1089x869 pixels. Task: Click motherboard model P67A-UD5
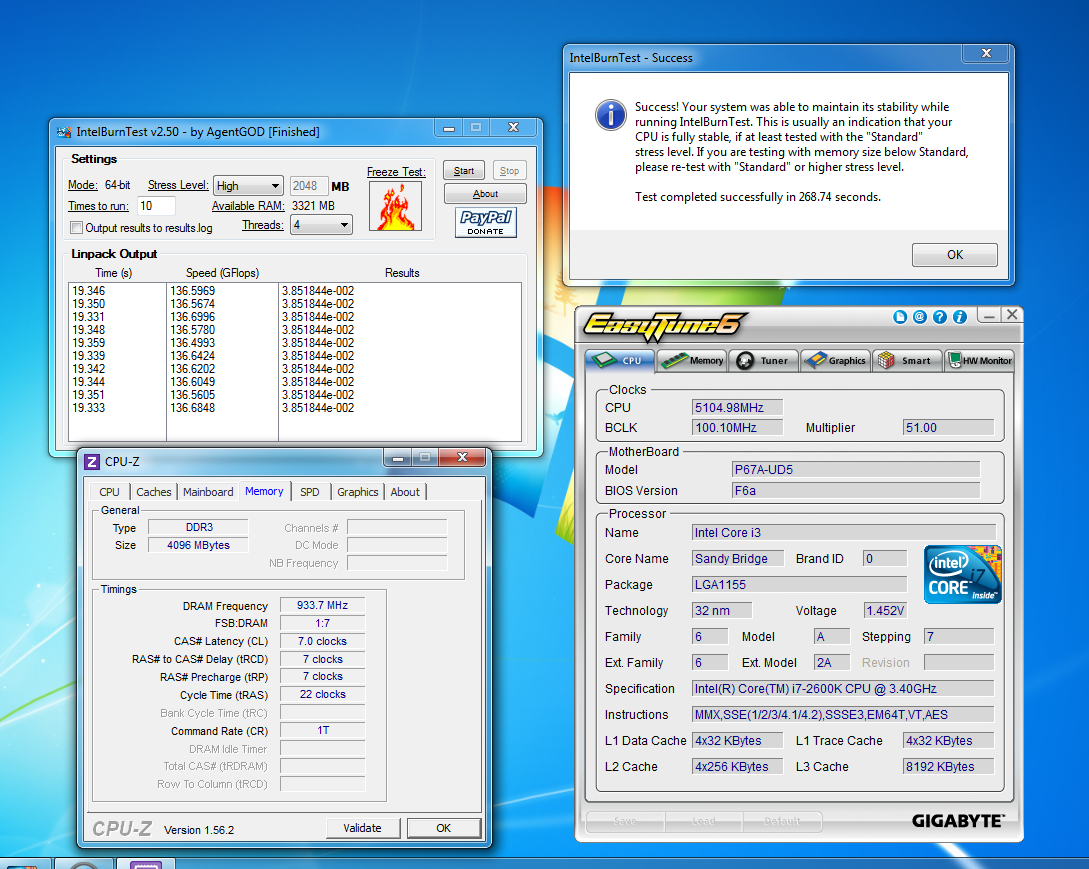pos(856,470)
